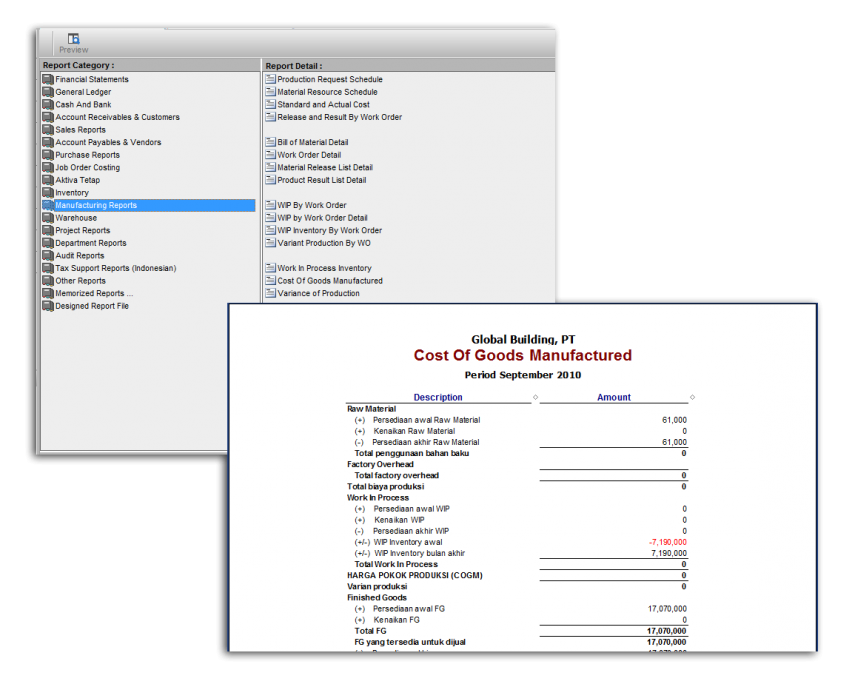Select Material Release List Detail report

coord(325,168)
